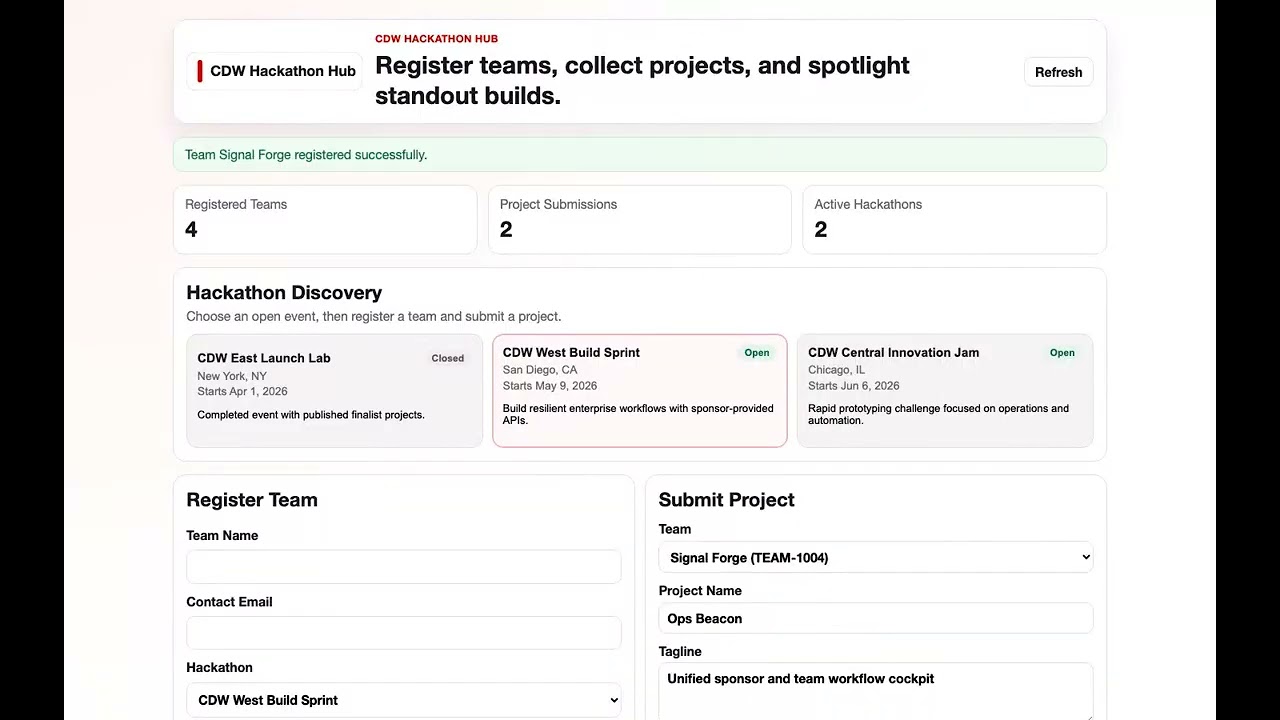Click the Project Name field with Ops Beacon

coord(875,618)
